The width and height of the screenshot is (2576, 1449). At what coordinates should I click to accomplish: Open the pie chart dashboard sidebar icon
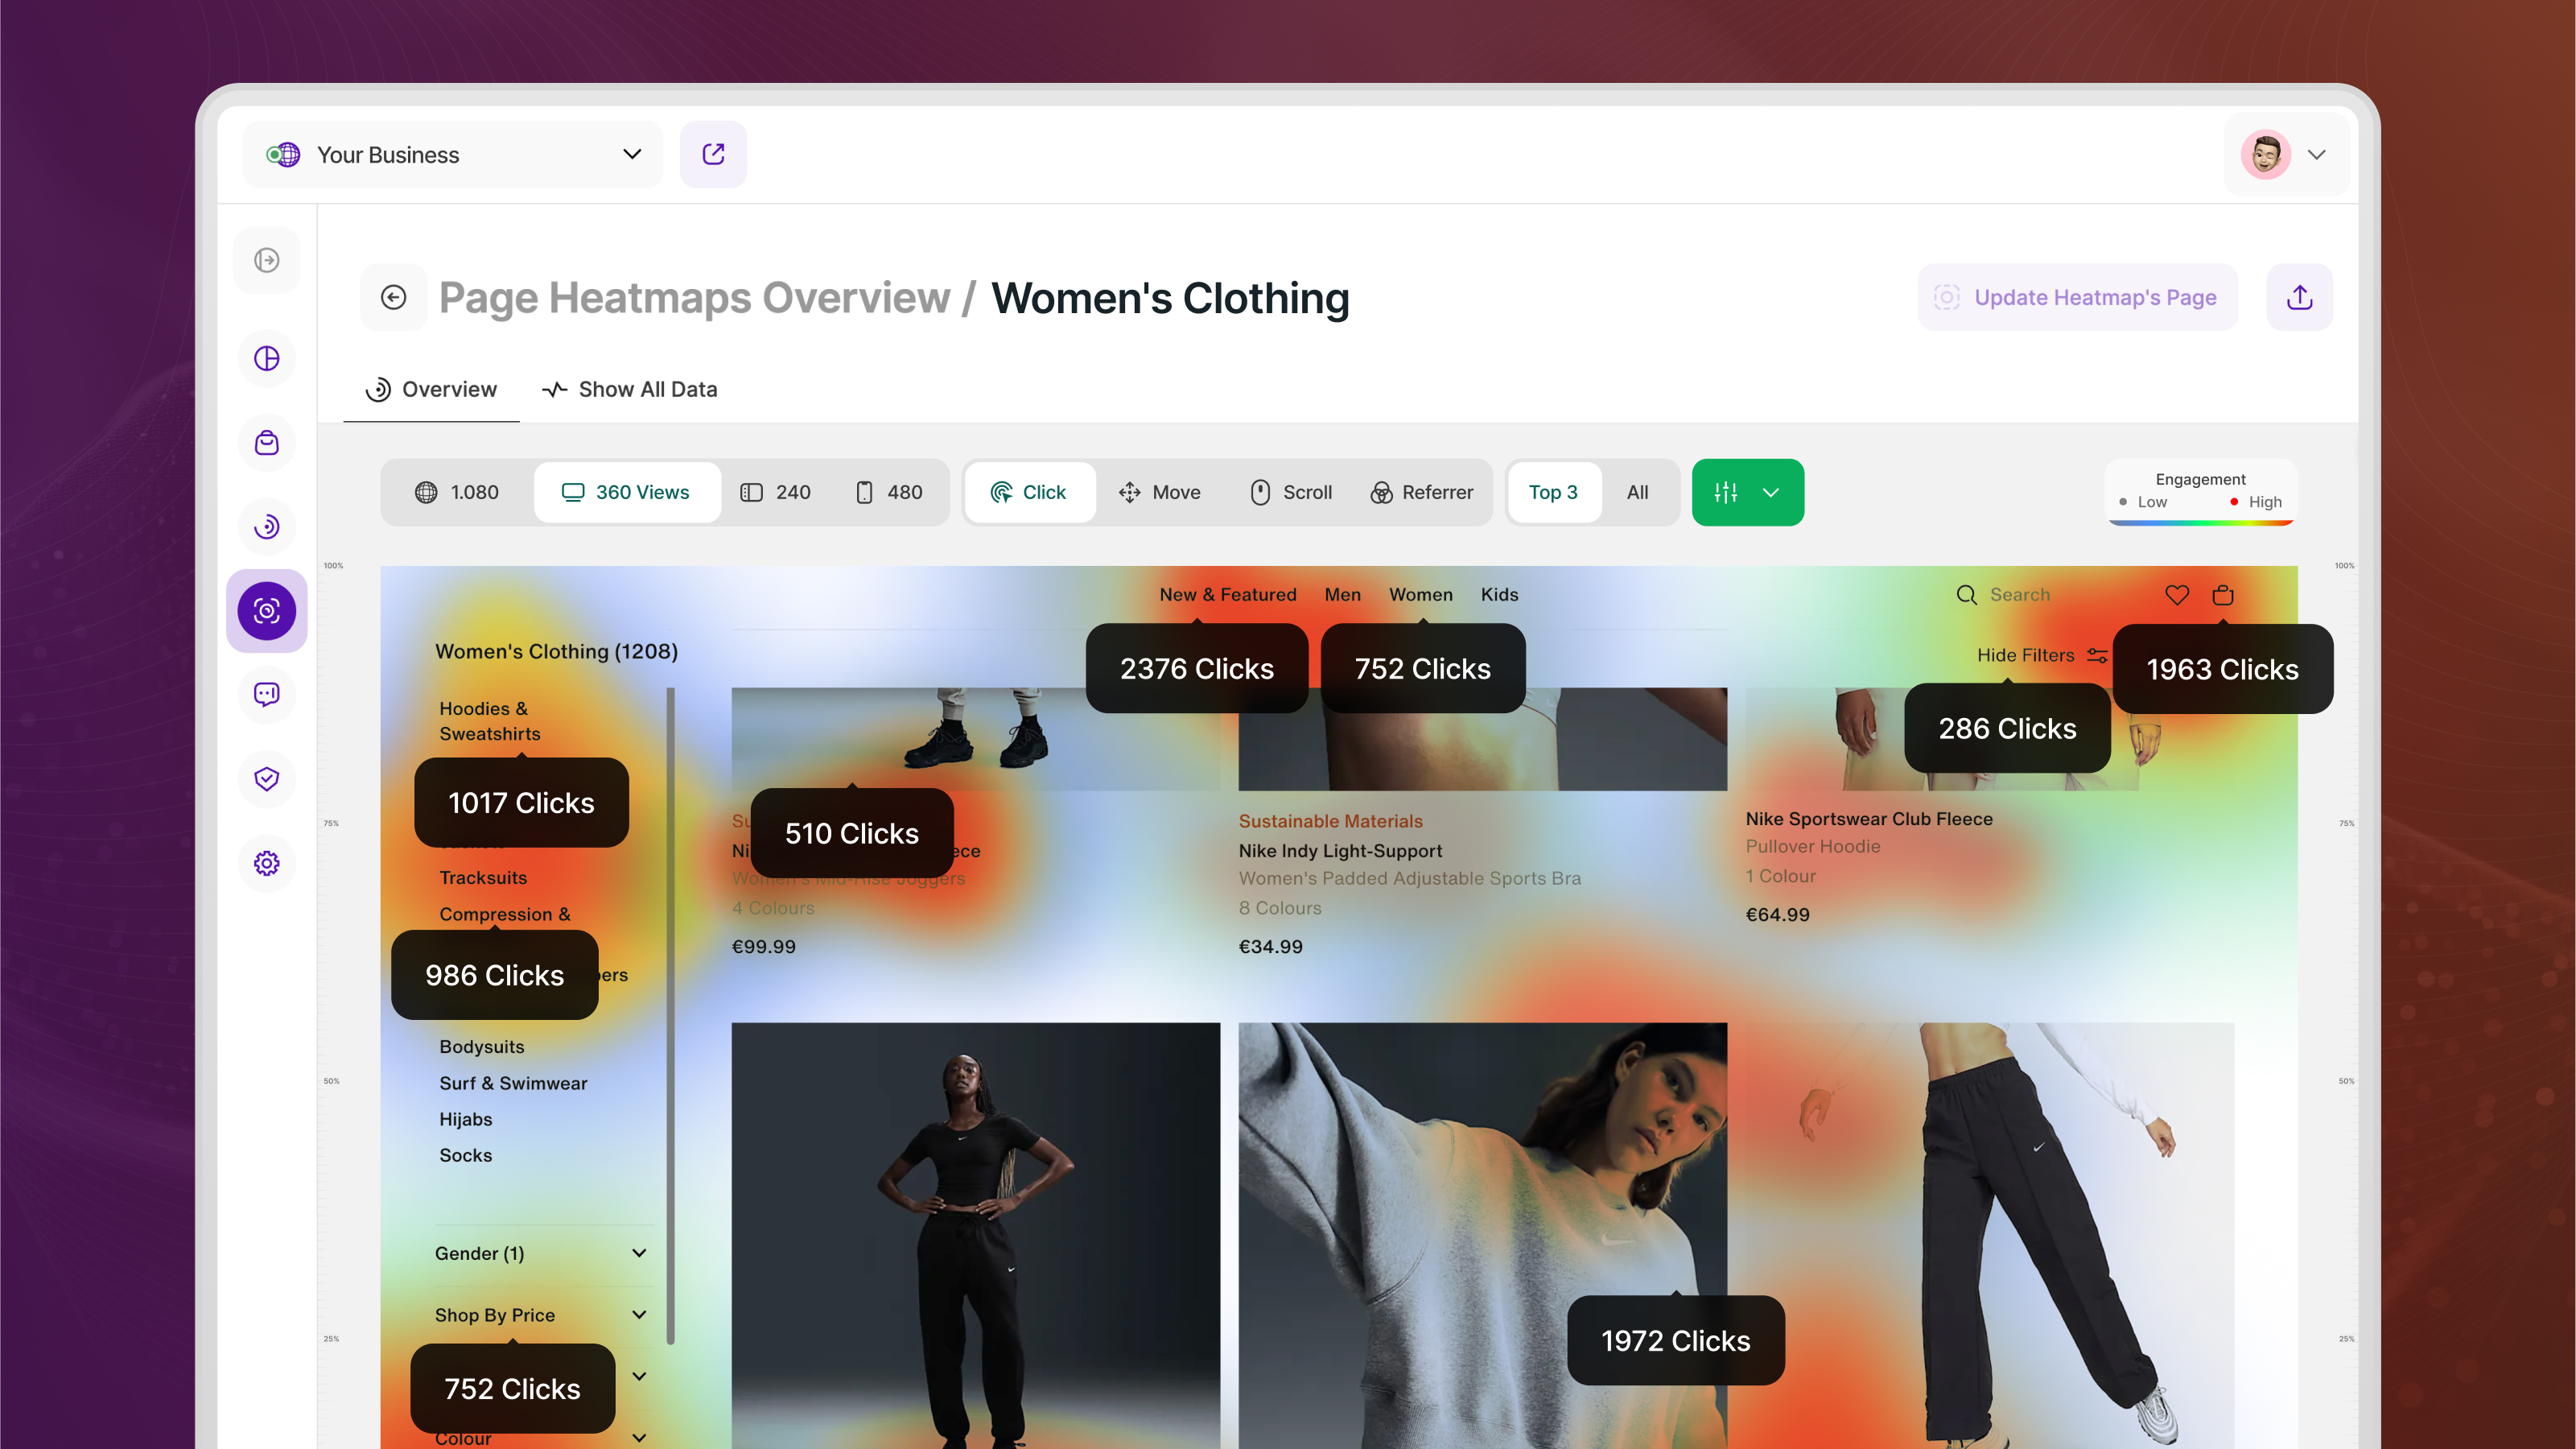click(266, 358)
